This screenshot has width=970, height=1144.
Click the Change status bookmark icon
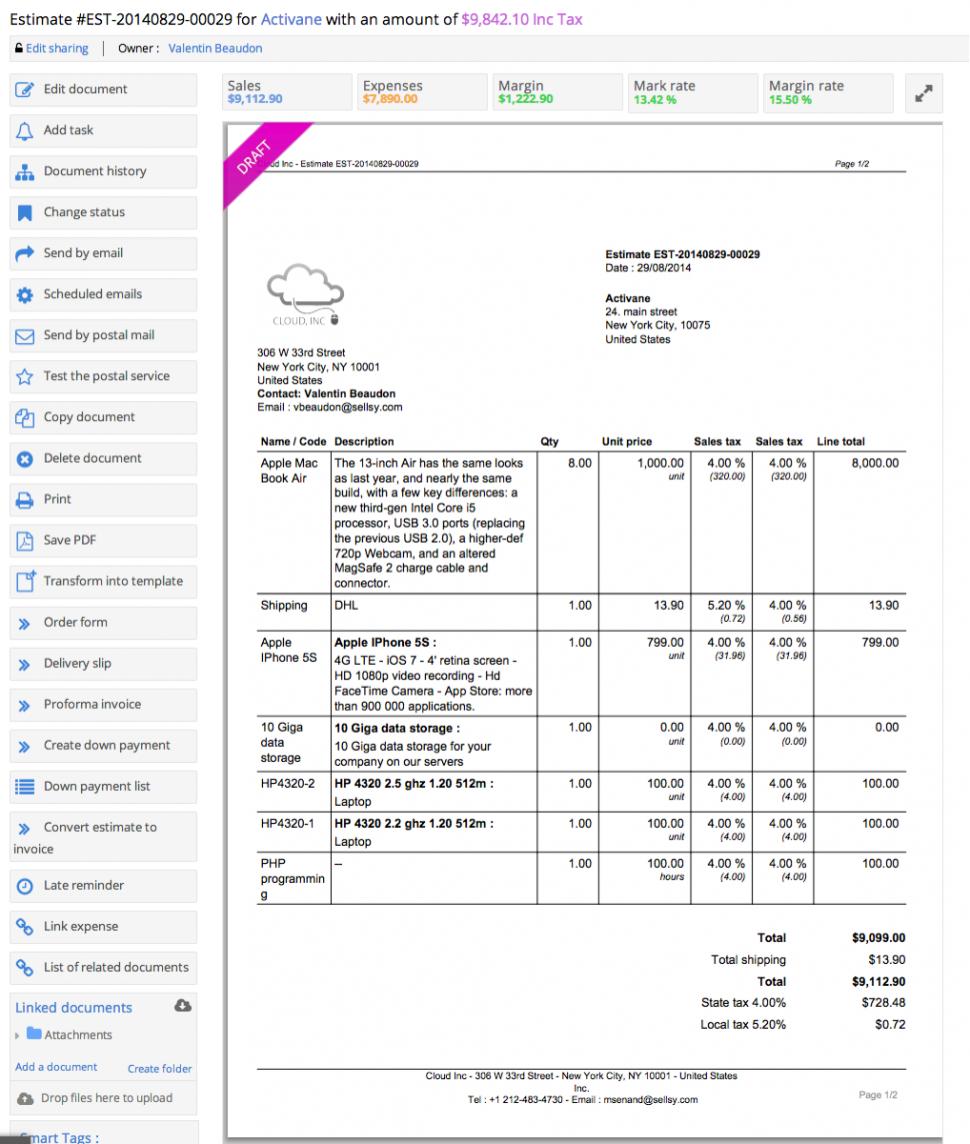pyautogui.click(x=25, y=213)
